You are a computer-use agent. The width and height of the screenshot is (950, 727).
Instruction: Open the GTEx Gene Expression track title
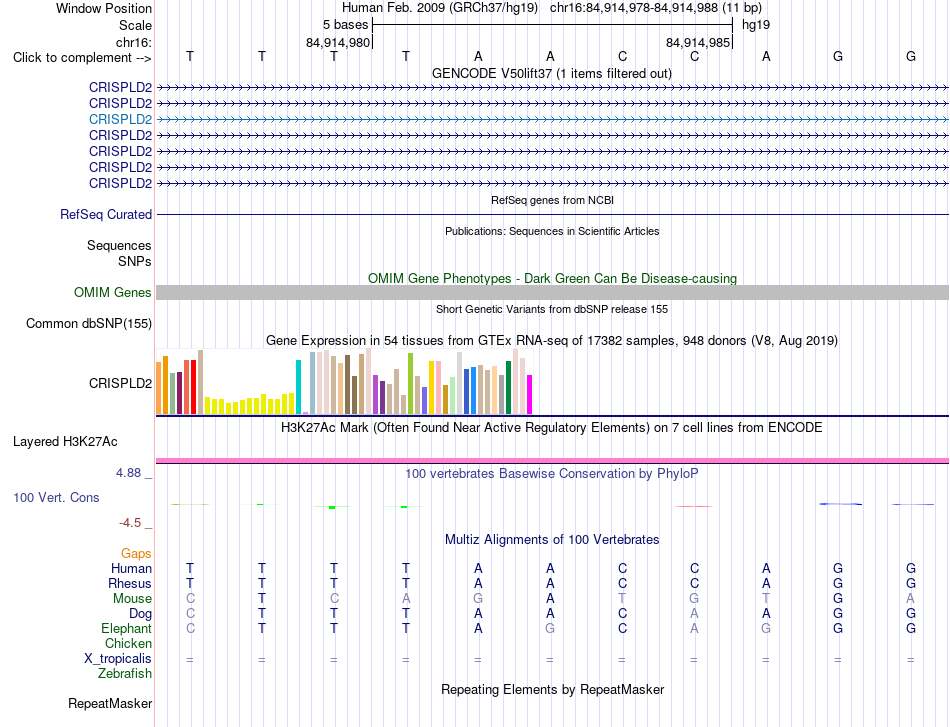pyautogui.click(x=552, y=340)
